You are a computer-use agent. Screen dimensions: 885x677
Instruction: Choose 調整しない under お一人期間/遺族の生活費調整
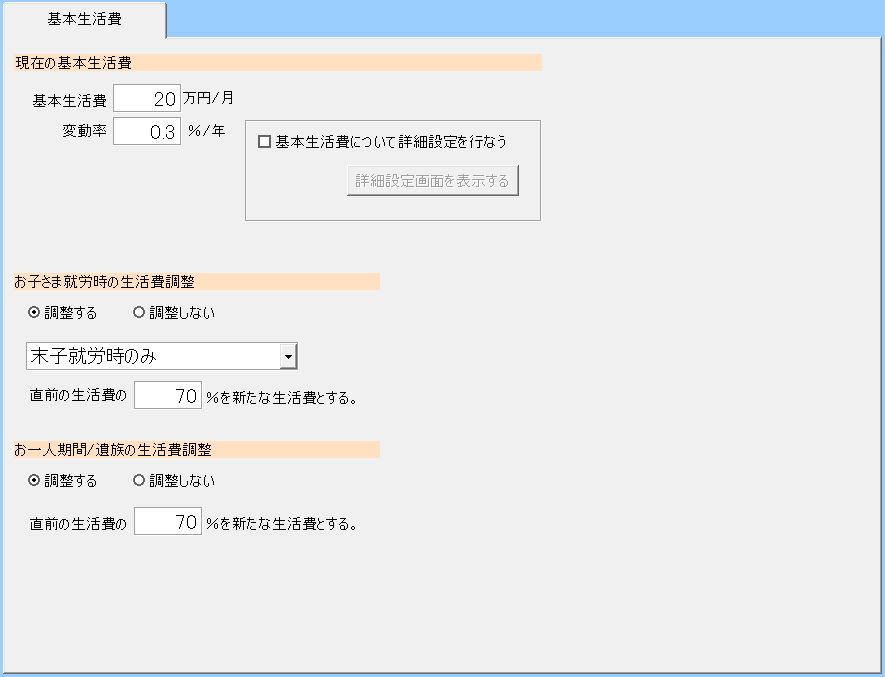coord(139,481)
